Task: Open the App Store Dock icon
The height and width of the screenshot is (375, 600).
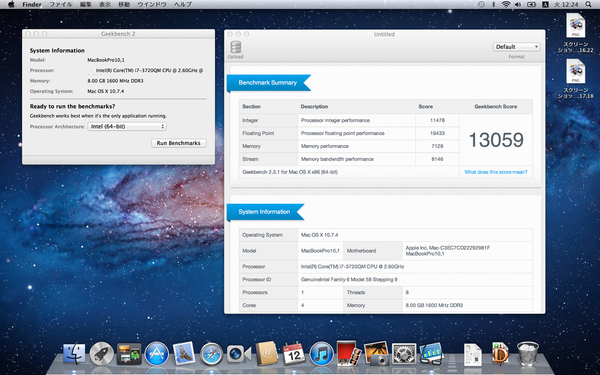Action: [157, 354]
